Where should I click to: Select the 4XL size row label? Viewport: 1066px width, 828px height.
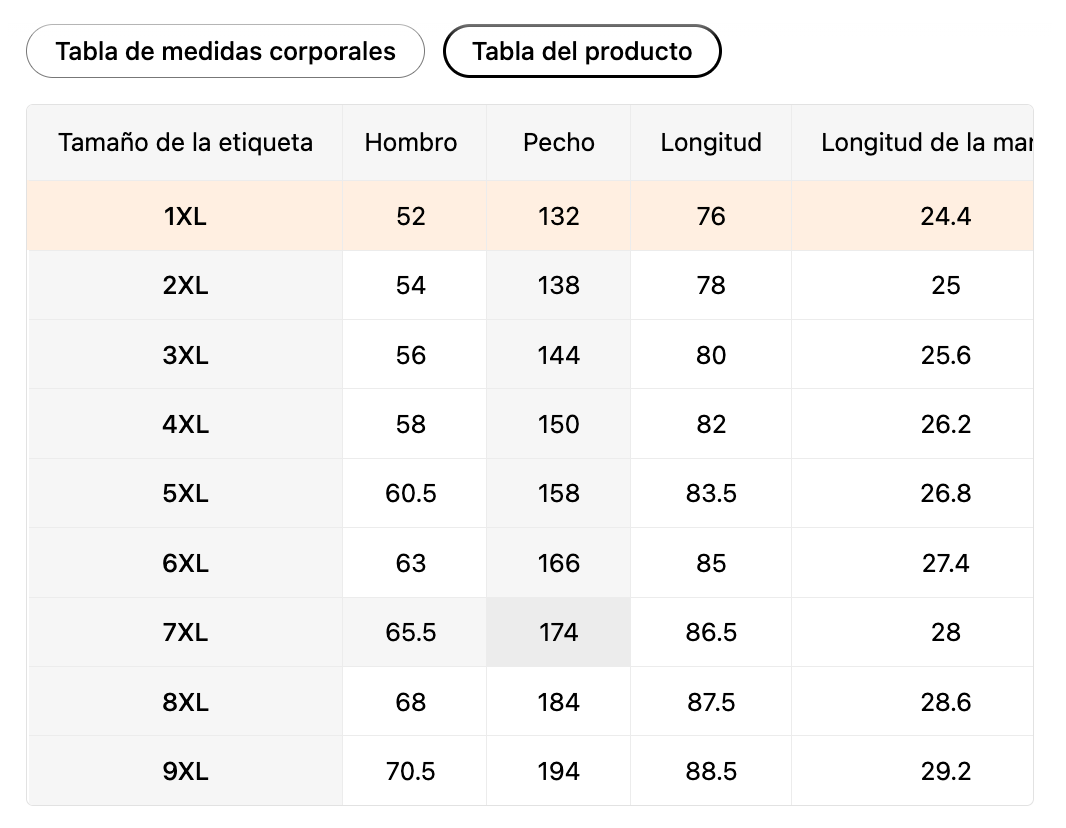coord(185,424)
